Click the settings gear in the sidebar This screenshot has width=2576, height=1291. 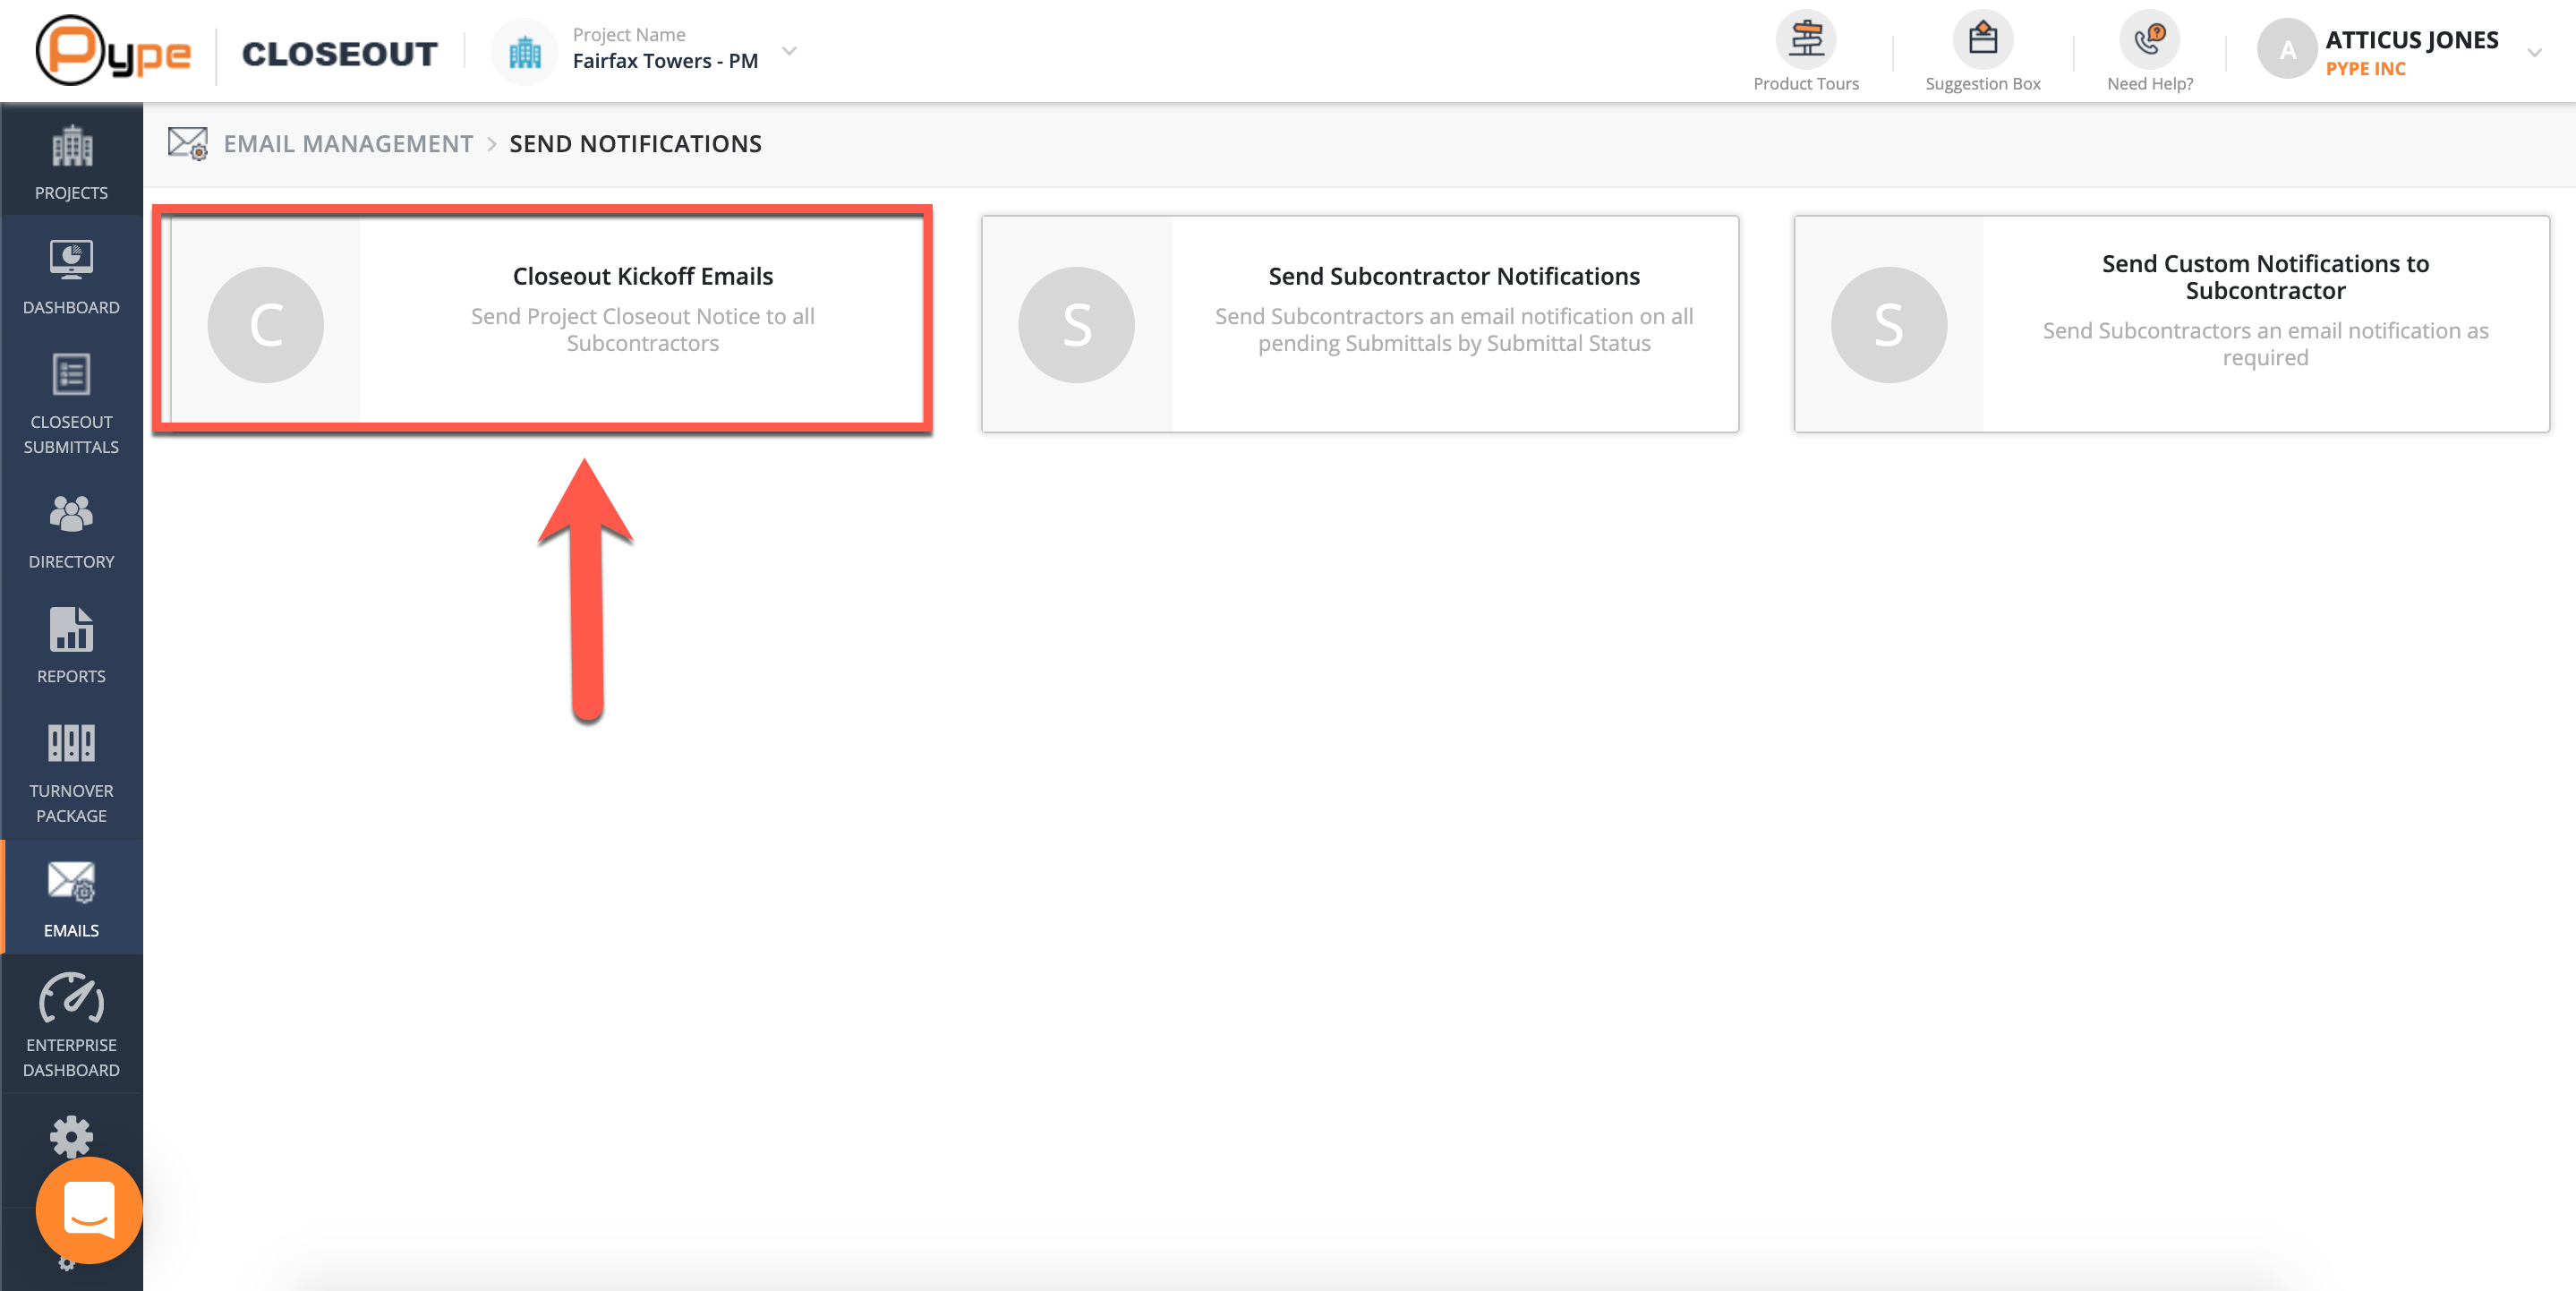pyautogui.click(x=71, y=1135)
